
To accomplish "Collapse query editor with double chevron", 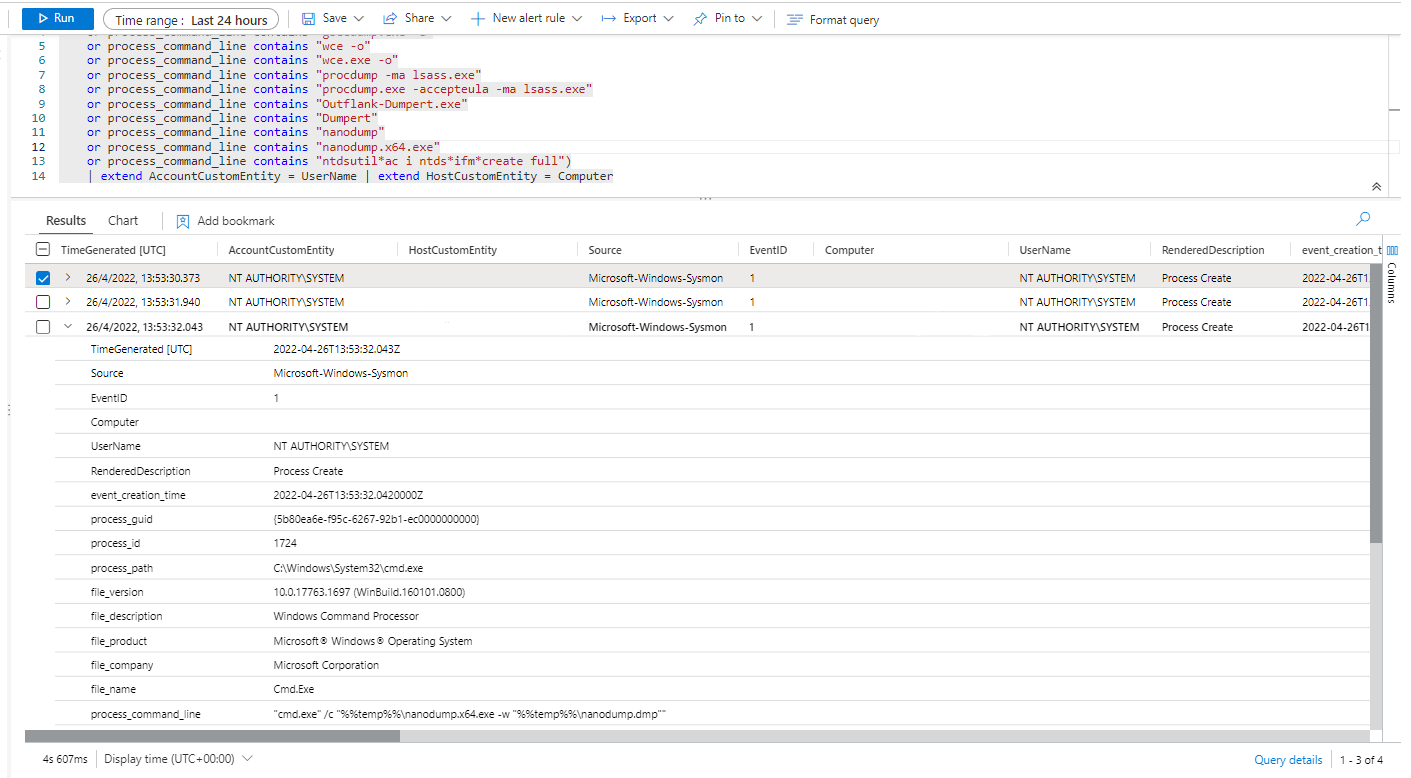I will click(x=1376, y=187).
